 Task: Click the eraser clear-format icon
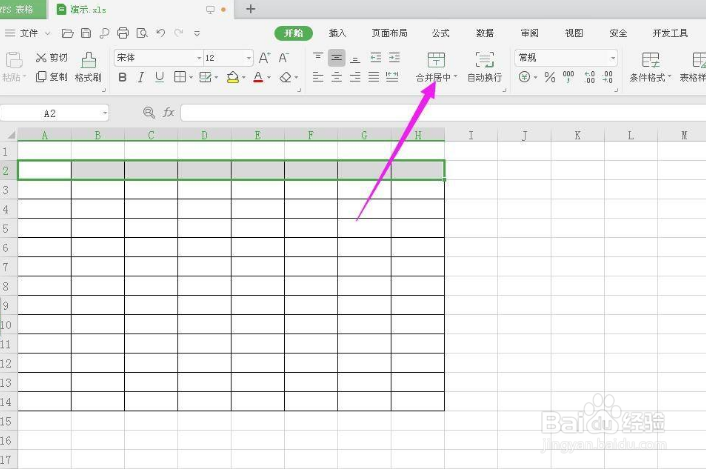tap(285, 77)
